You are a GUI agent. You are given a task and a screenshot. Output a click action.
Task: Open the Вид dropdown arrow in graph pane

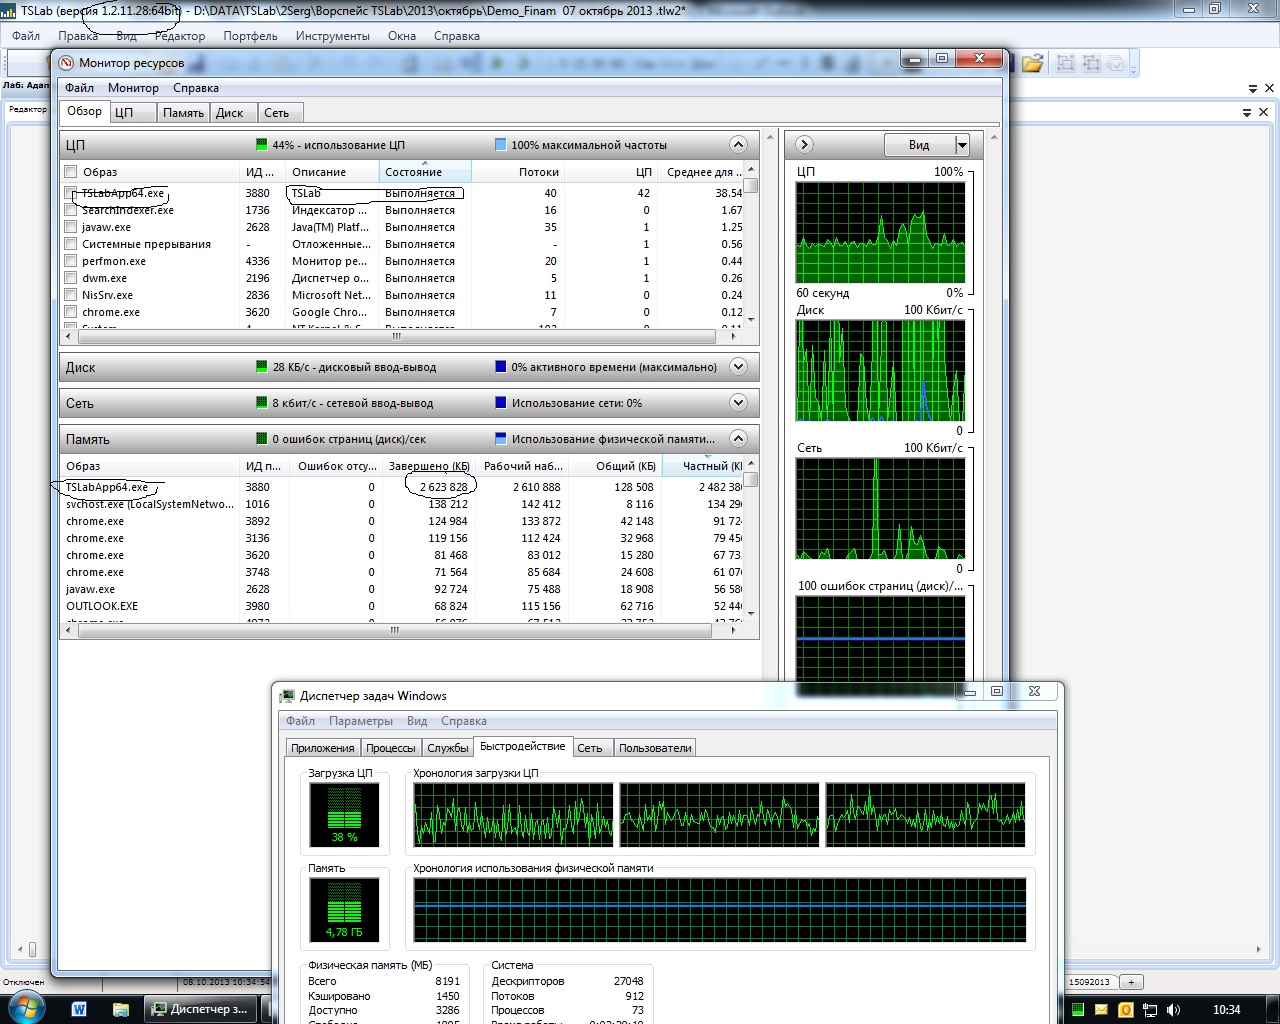pyautogui.click(x=962, y=145)
